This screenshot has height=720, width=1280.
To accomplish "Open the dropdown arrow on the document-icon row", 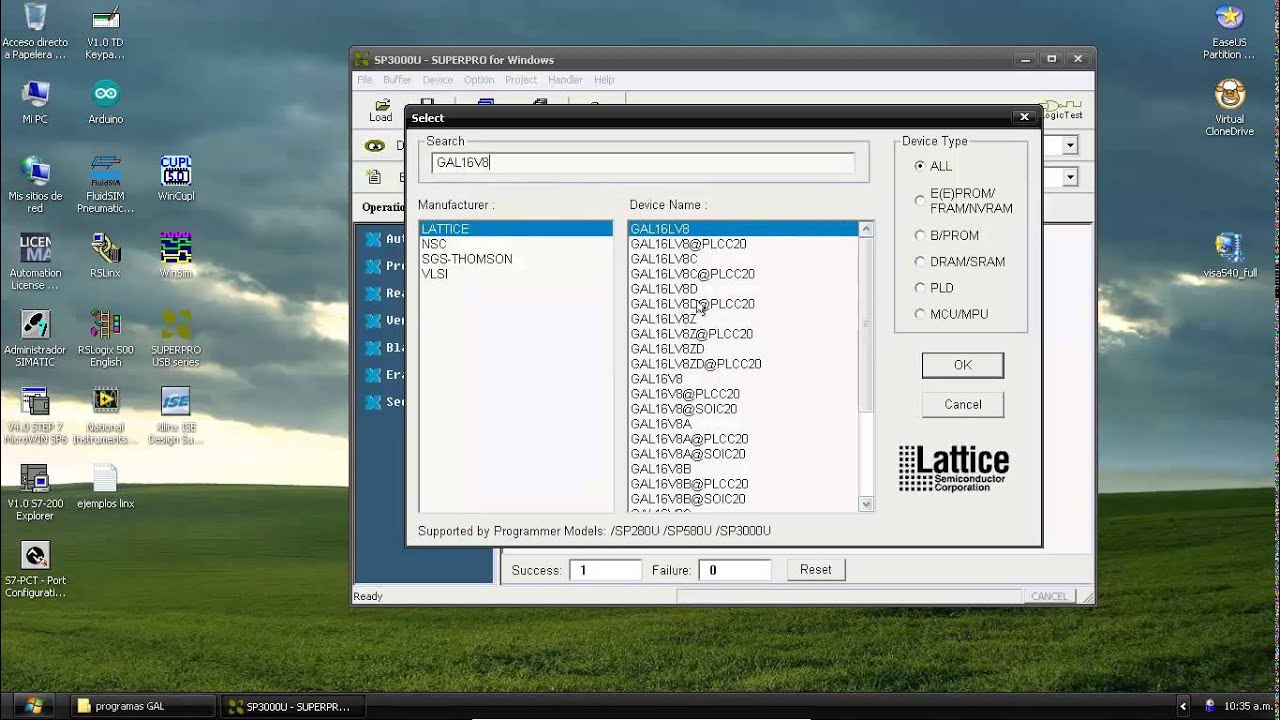I will [1070, 177].
